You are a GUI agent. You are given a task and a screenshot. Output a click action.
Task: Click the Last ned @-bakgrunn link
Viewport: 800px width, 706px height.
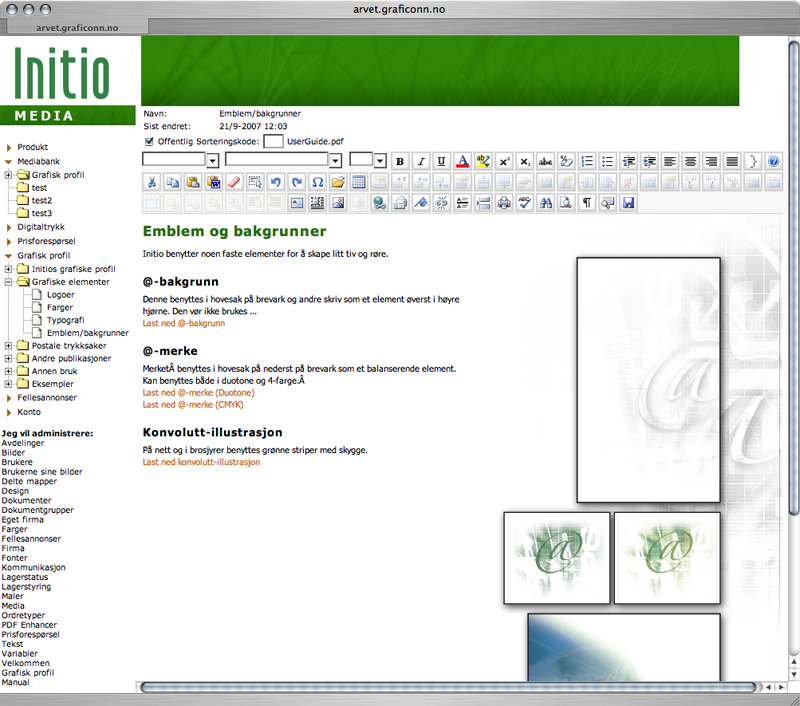[x=183, y=323]
